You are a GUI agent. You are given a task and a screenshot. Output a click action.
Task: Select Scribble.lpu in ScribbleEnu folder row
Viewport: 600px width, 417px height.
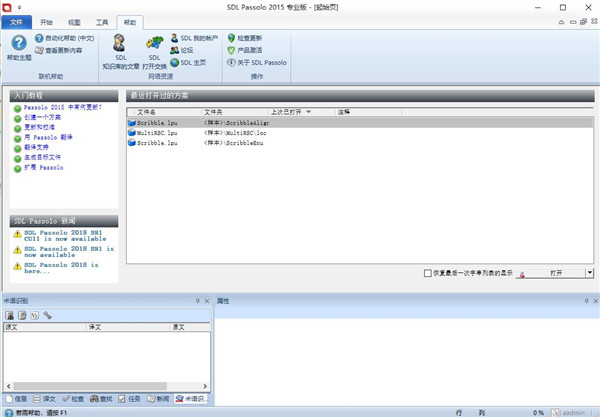[x=360, y=143]
